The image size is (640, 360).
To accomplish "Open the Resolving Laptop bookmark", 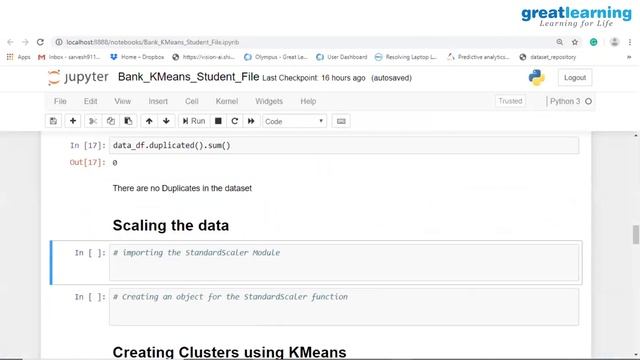I will [x=406, y=57].
